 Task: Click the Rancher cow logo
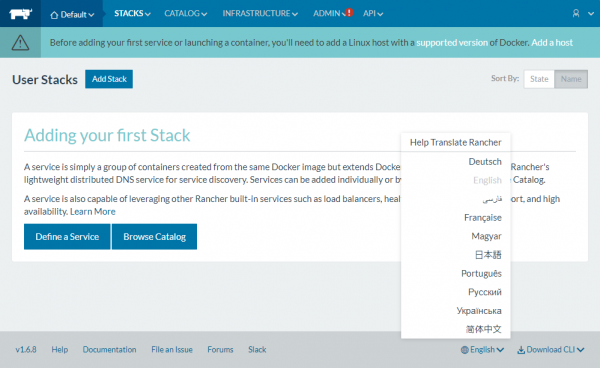21,14
